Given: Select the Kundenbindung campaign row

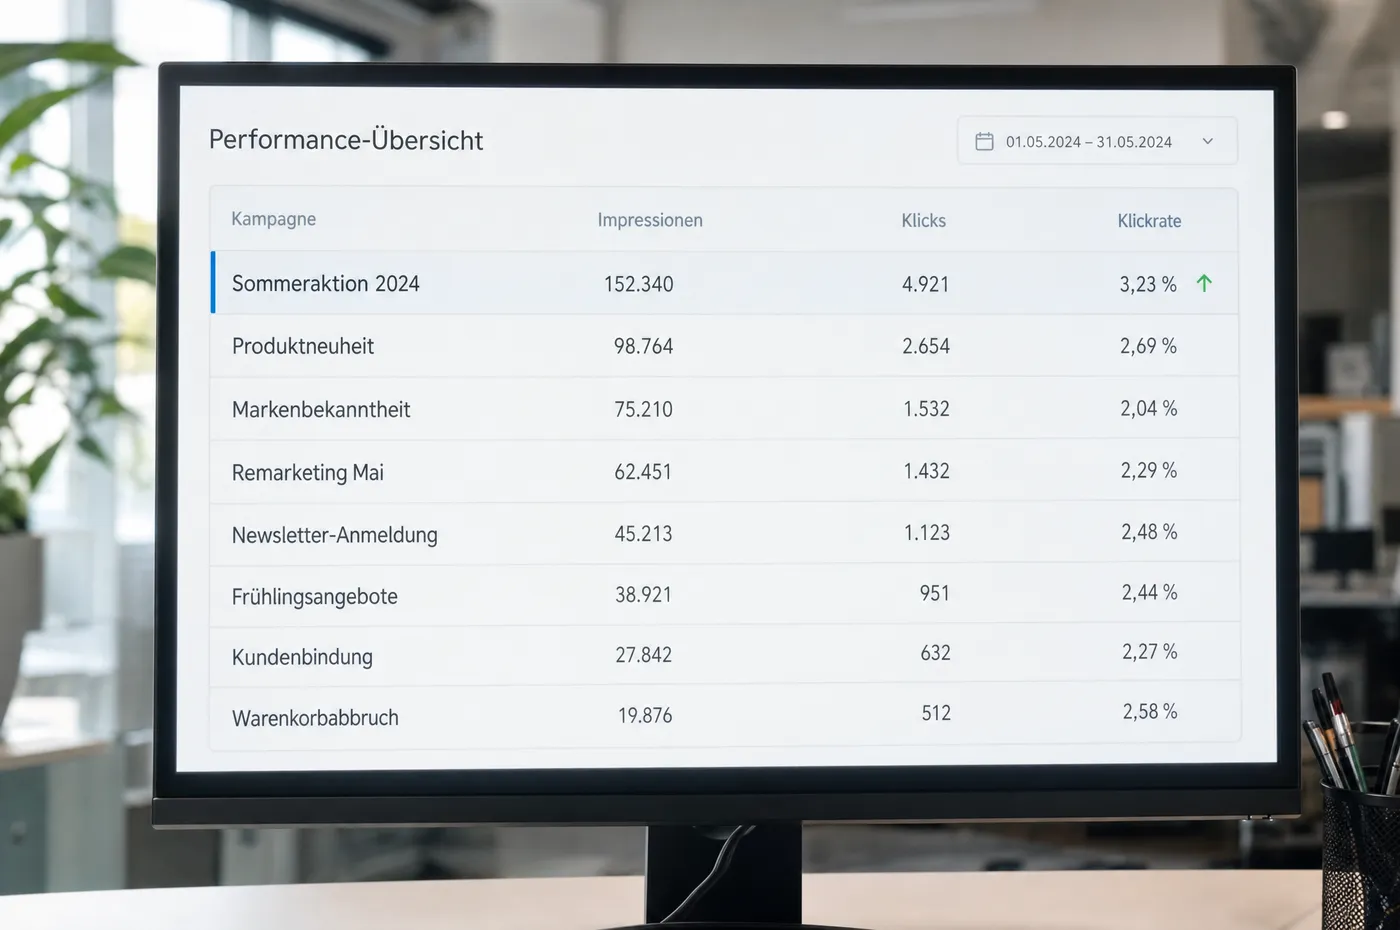Looking at the screenshot, I should [x=724, y=655].
